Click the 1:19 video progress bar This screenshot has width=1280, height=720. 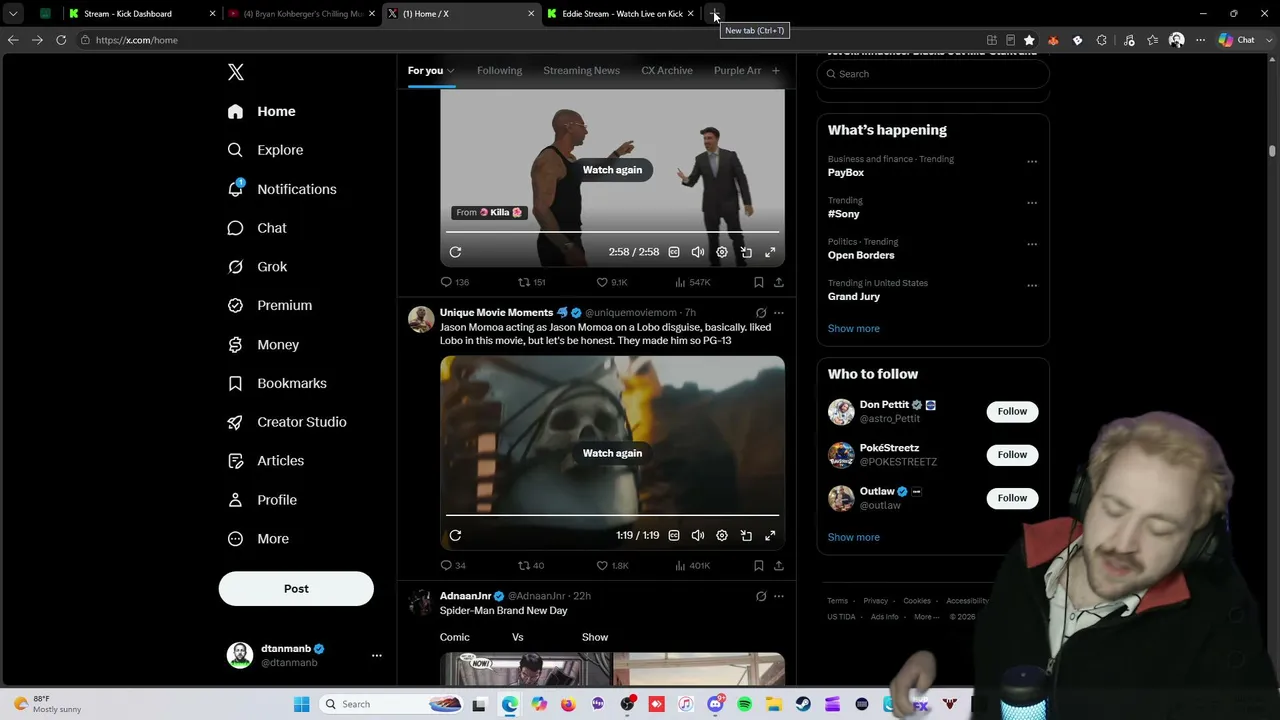(x=612, y=516)
